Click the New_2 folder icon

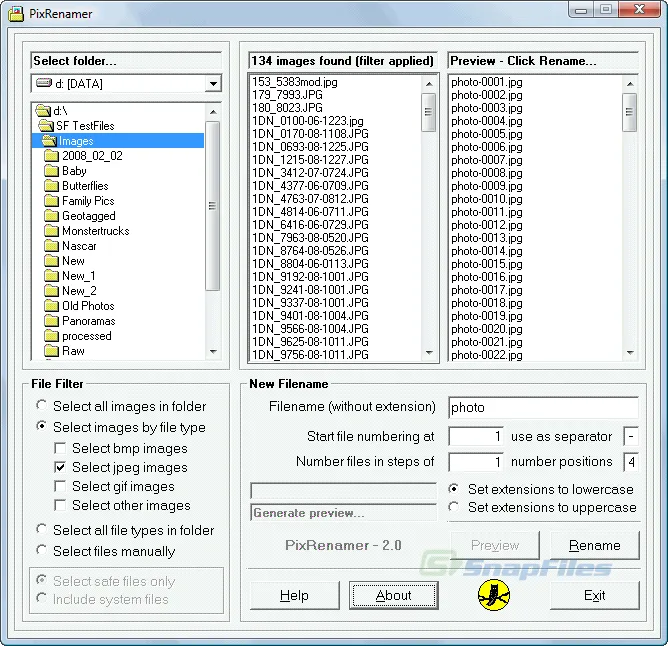click(52, 291)
